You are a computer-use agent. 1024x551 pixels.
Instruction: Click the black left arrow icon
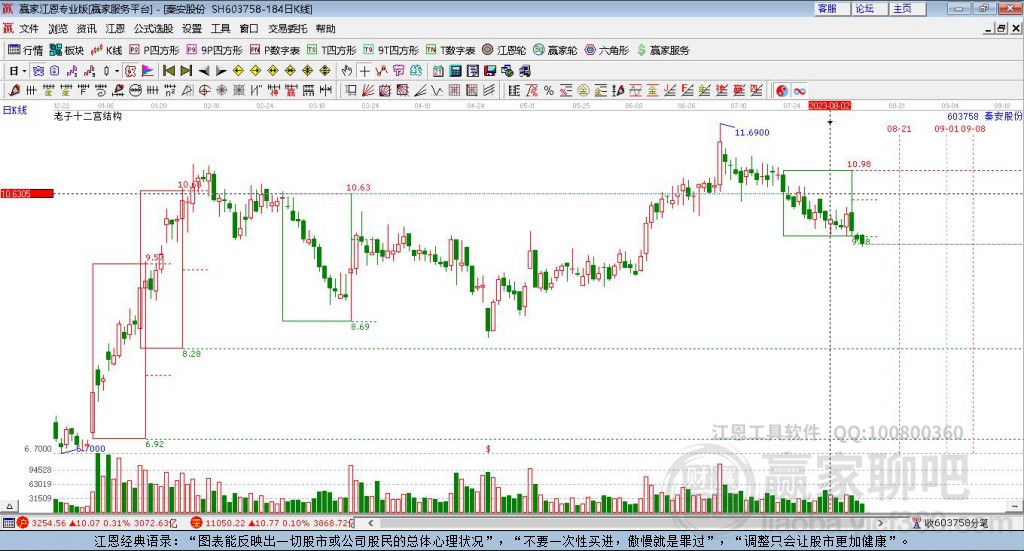tap(204, 71)
